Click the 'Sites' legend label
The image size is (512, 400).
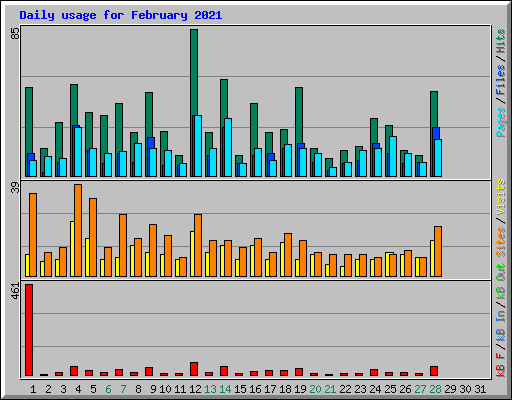501,242
